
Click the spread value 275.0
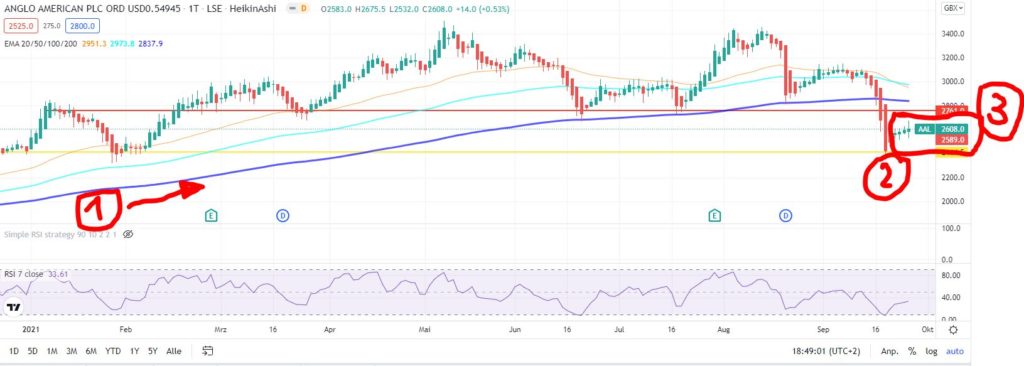tap(51, 25)
